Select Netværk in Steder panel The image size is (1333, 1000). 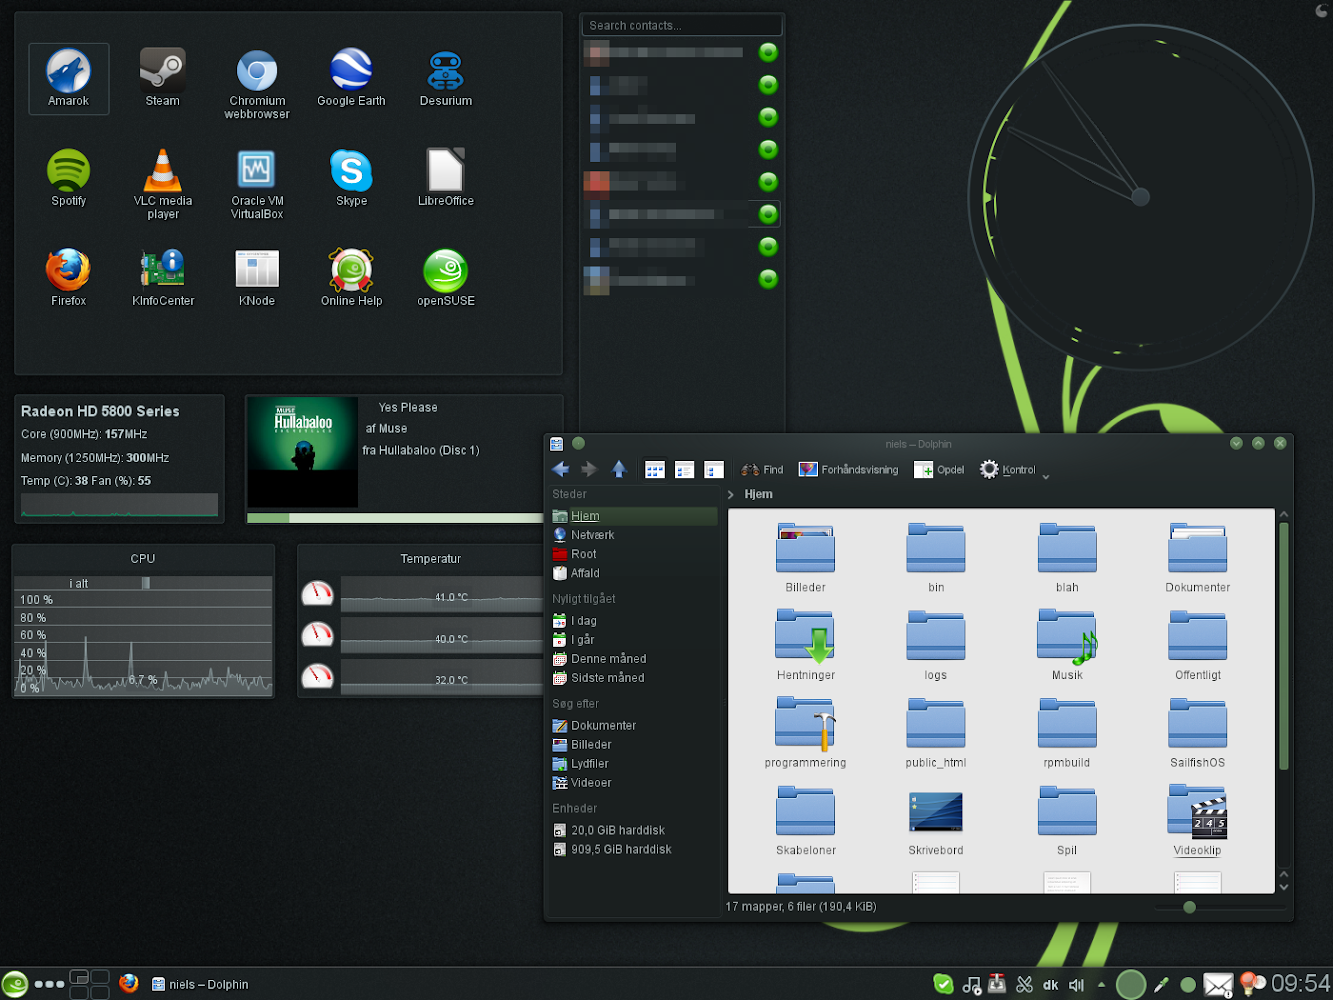(x=592, y=535)
